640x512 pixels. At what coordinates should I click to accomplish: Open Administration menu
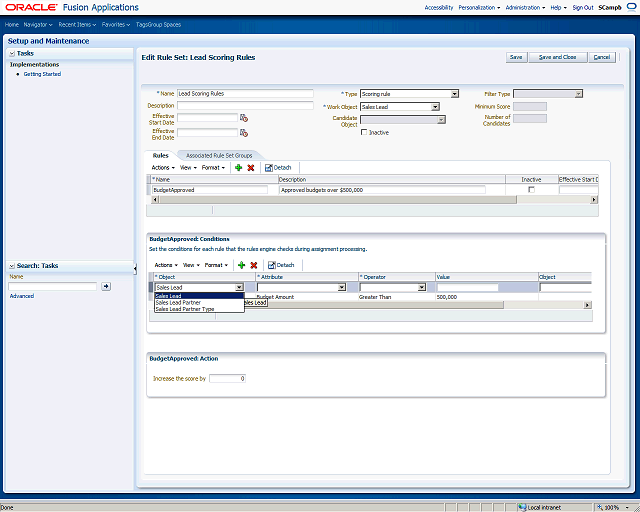tap(525, 7)
